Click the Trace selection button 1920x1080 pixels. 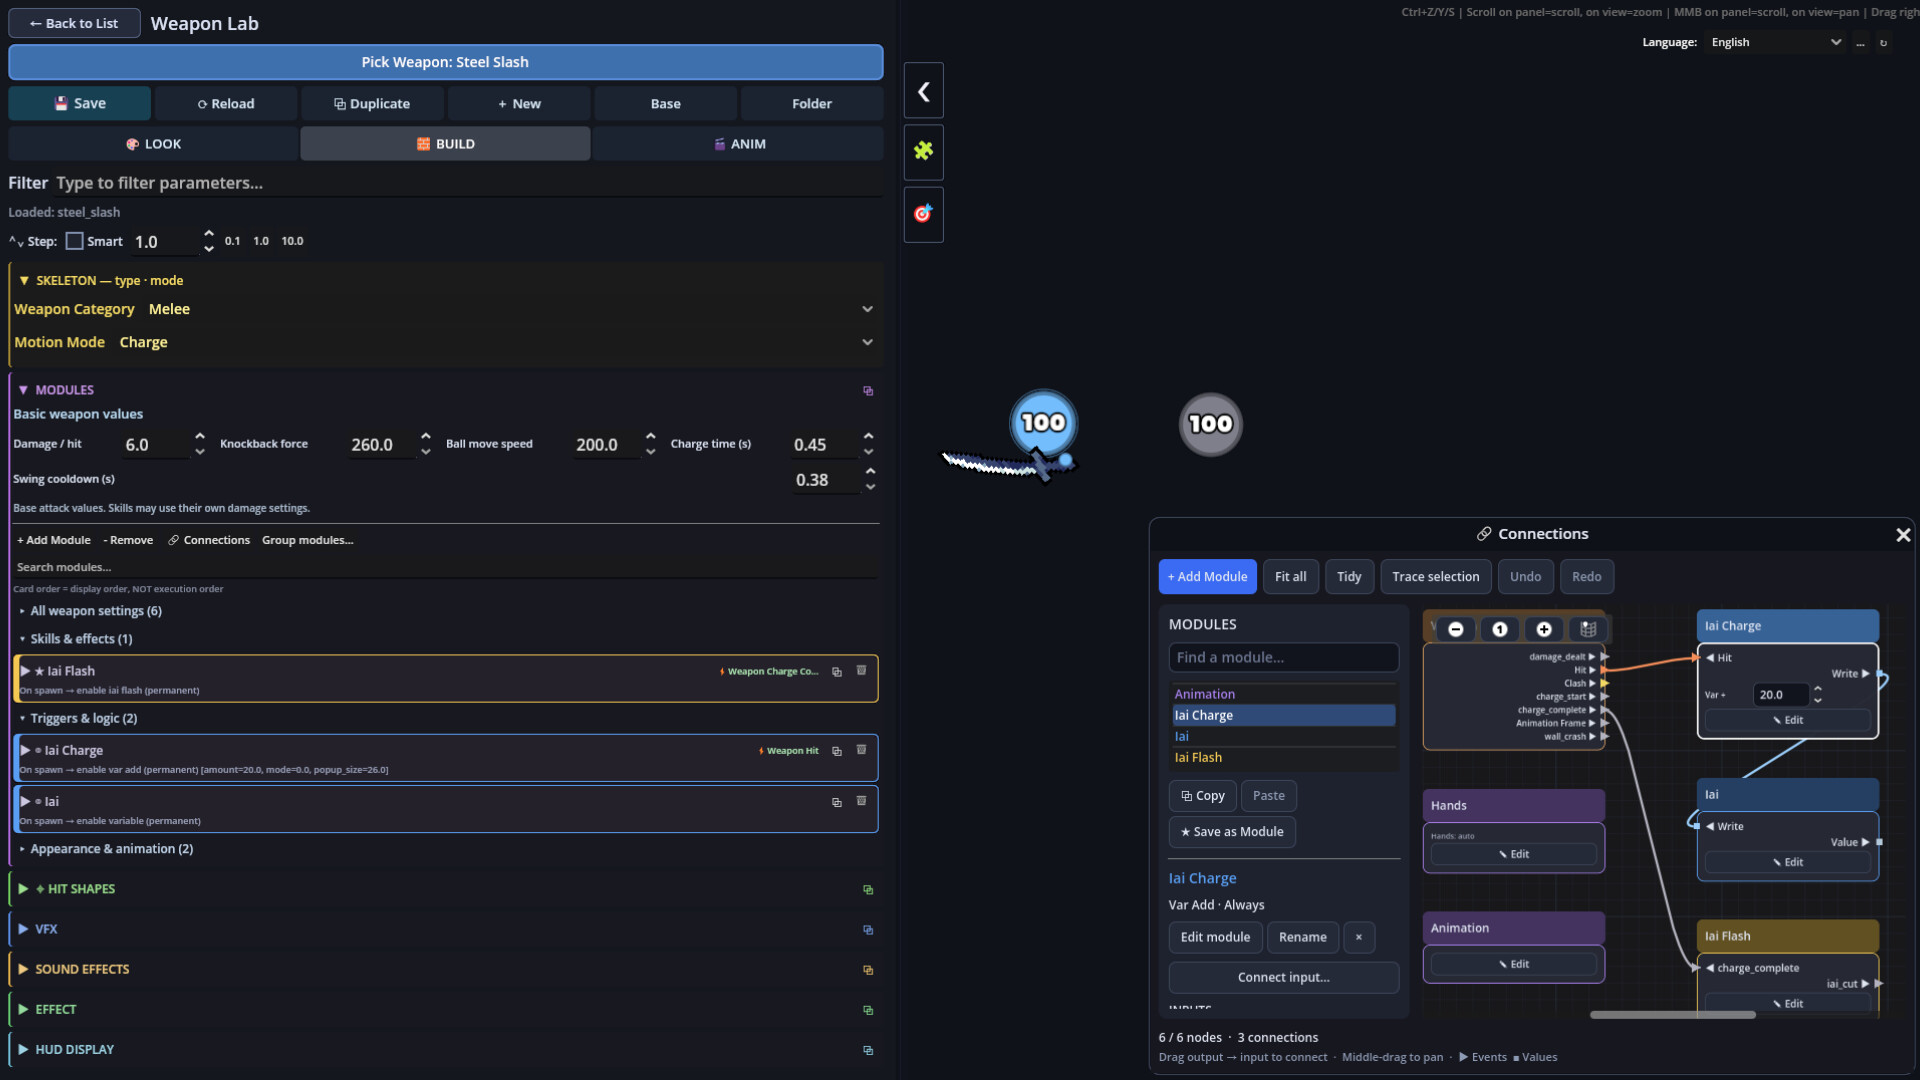(1435, 577)
